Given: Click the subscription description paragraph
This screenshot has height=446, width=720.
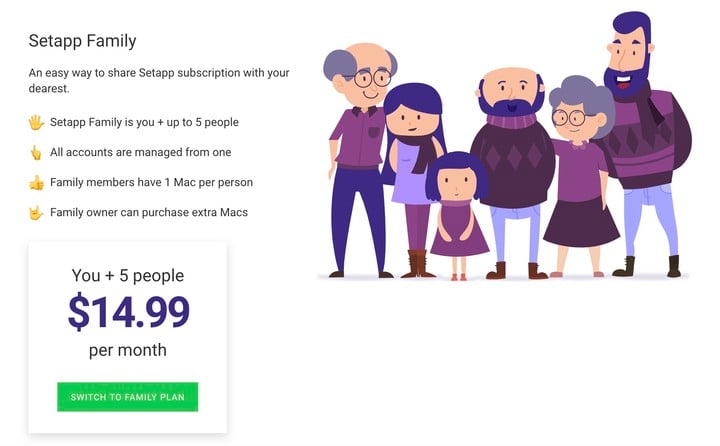Looking at the screenshot, I should click(159, 80).
